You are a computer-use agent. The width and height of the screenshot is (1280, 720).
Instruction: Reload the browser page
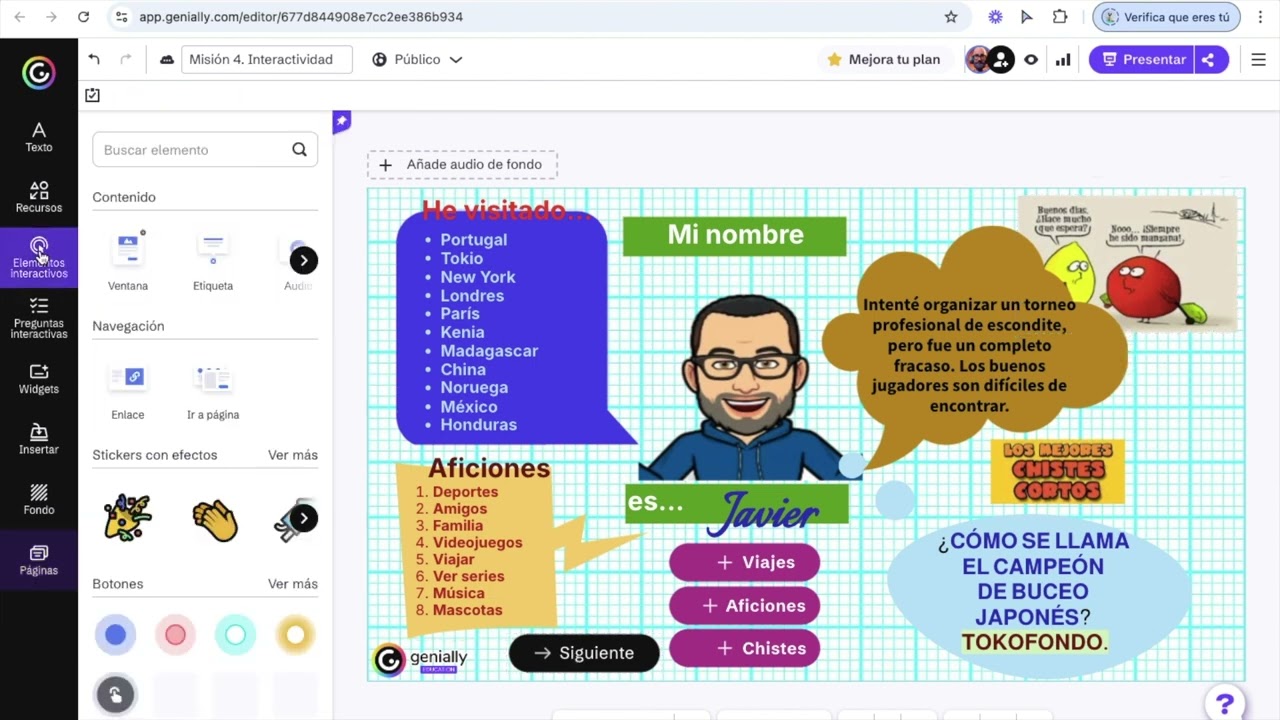click(x=83, y=17)
